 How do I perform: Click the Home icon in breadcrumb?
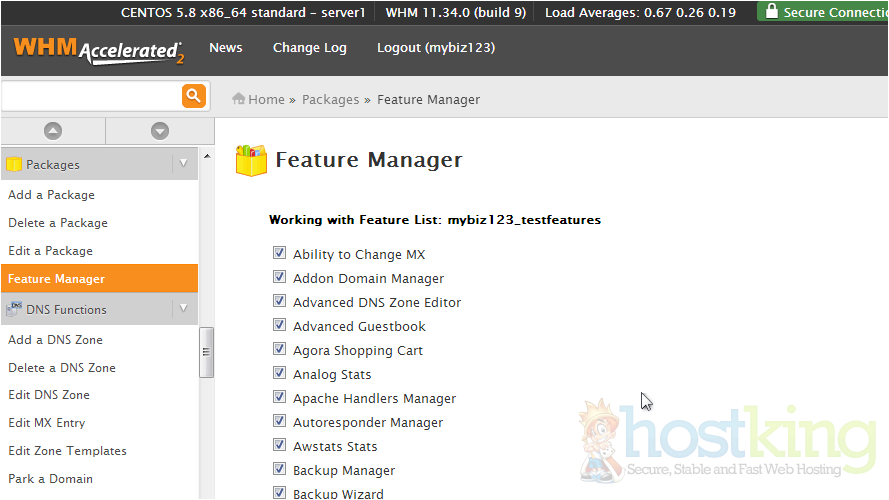[x=239, y=99]
